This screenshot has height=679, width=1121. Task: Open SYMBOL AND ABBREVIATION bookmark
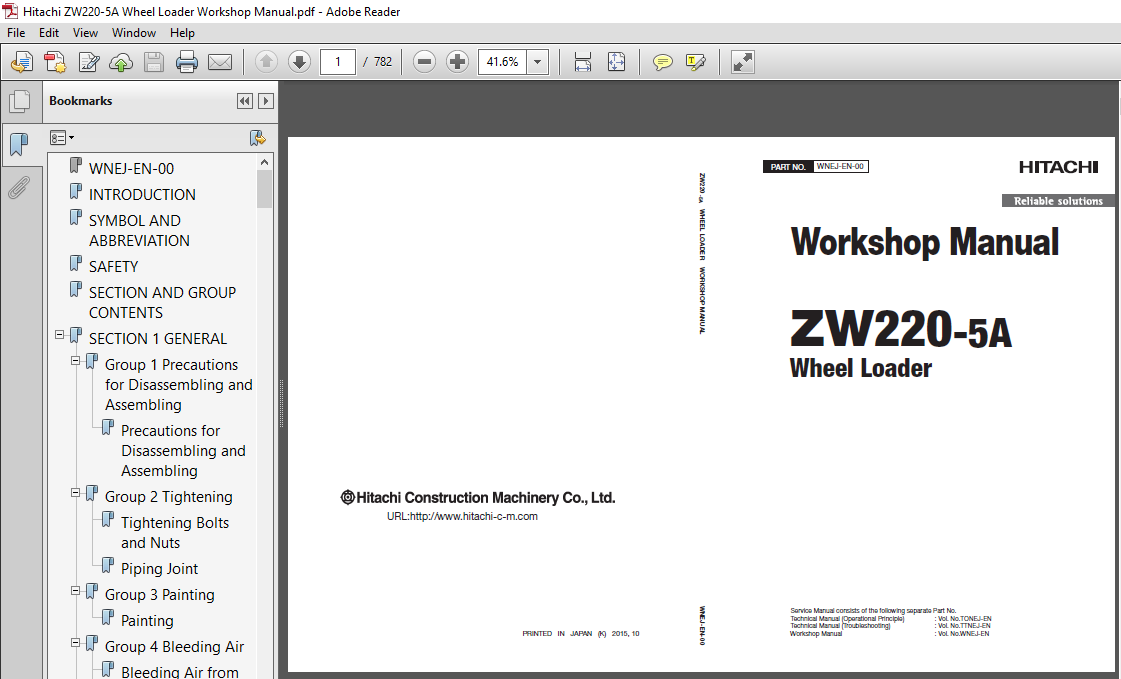139,231
